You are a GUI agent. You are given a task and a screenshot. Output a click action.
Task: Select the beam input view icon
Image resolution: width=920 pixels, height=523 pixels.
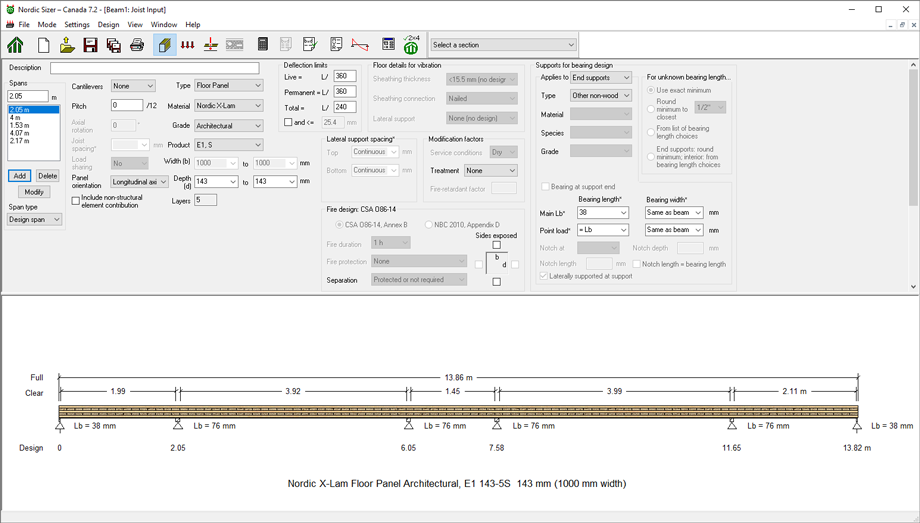pyautogui.click(x=165, y=45)
